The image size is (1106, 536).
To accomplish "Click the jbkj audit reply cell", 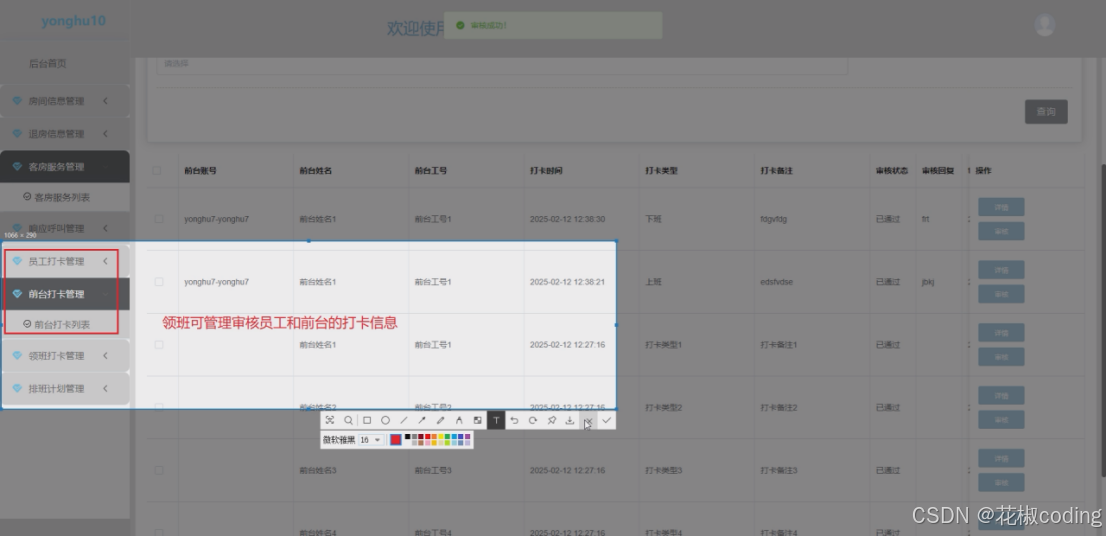I will pos(928,282).
